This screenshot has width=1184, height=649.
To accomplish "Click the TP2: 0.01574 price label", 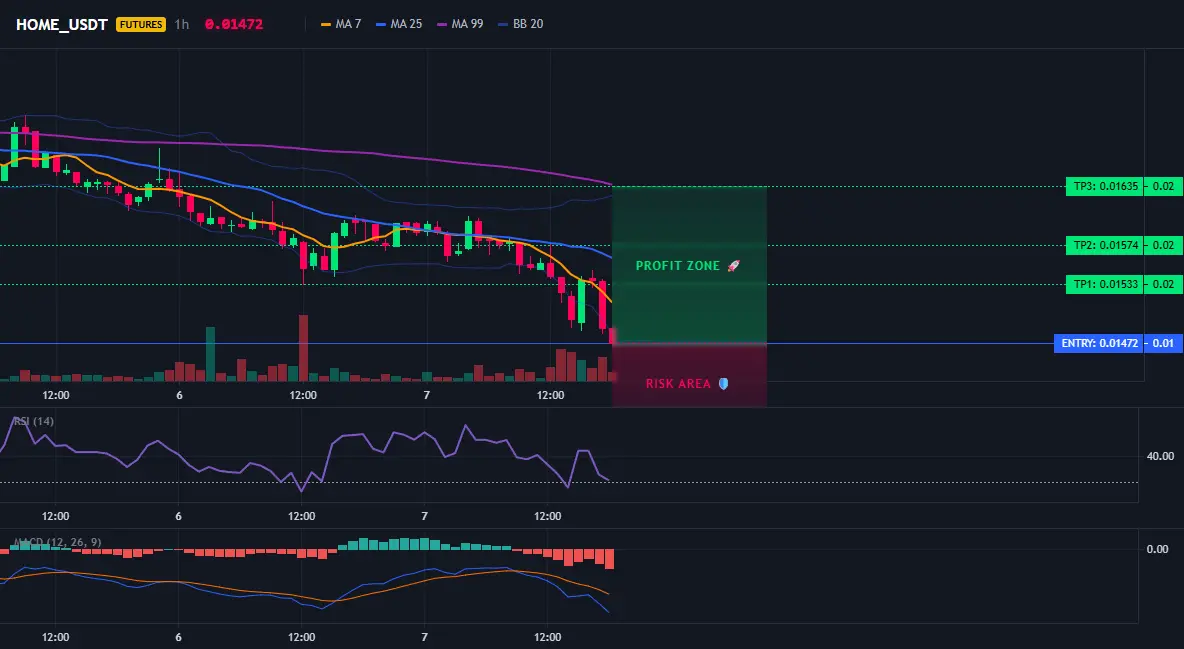I will 1103,246.
